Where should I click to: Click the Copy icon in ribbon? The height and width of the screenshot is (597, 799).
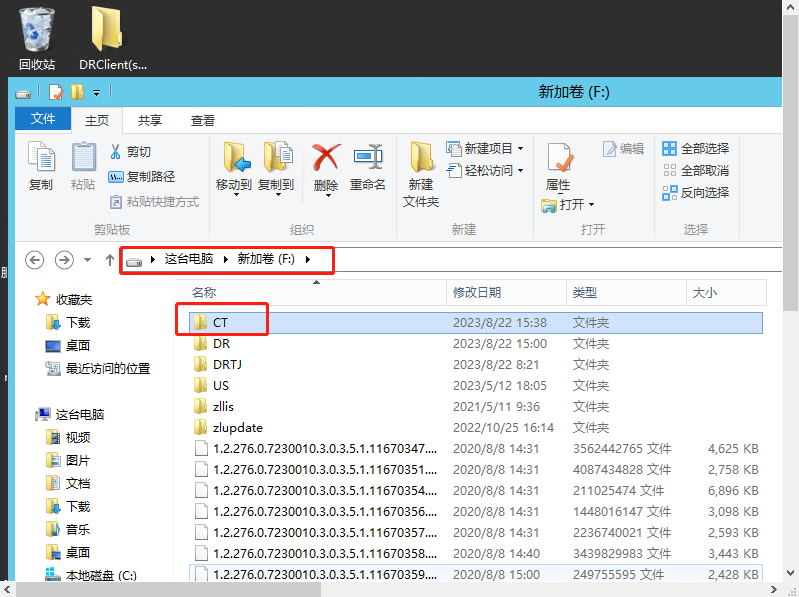coord(41,166)
